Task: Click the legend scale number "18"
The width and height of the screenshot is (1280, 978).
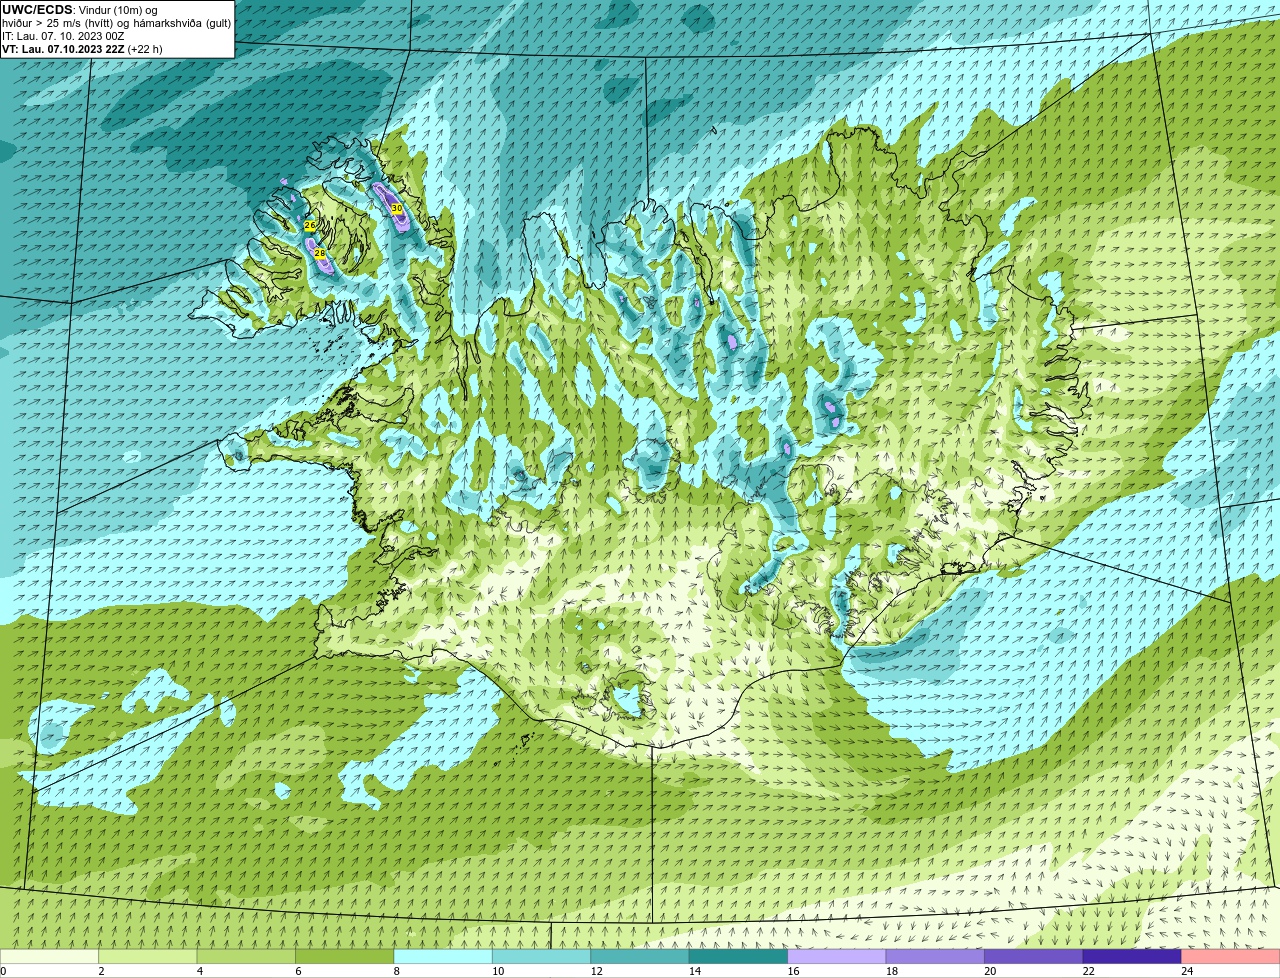Action: coord(891,971)
